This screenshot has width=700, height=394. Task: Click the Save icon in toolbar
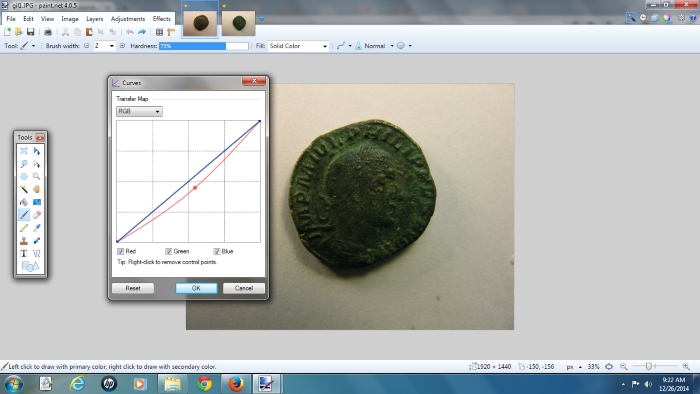pyautogui.click(x=30, y=32)
